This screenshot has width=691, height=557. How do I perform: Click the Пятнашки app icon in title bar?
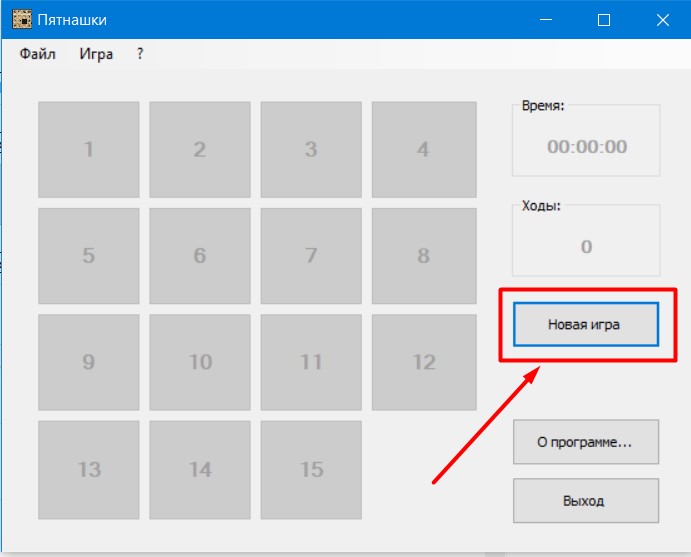(x=22, y=20)
